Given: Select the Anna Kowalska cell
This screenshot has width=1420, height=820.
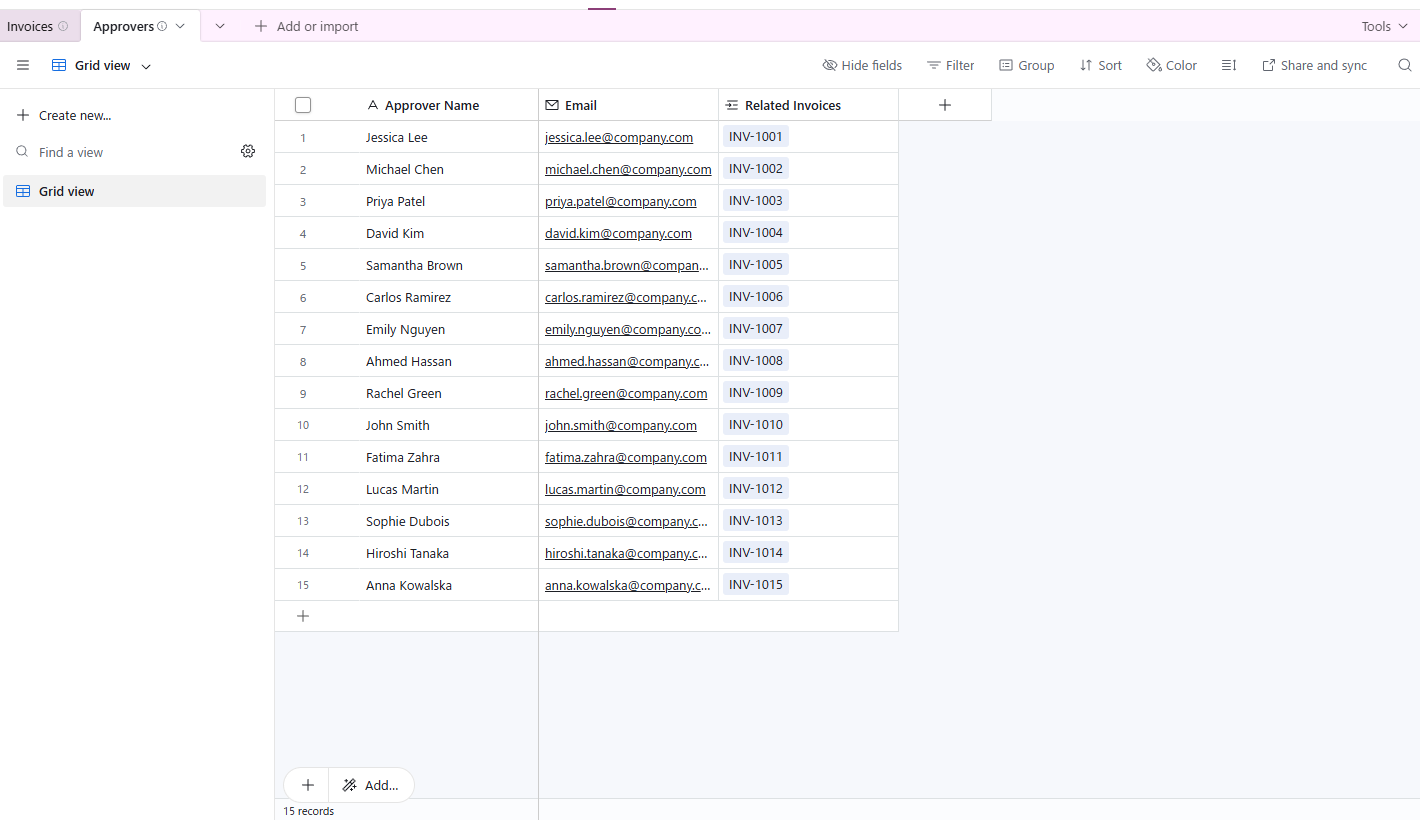Looking at the screenshot, I should point(448,585).
